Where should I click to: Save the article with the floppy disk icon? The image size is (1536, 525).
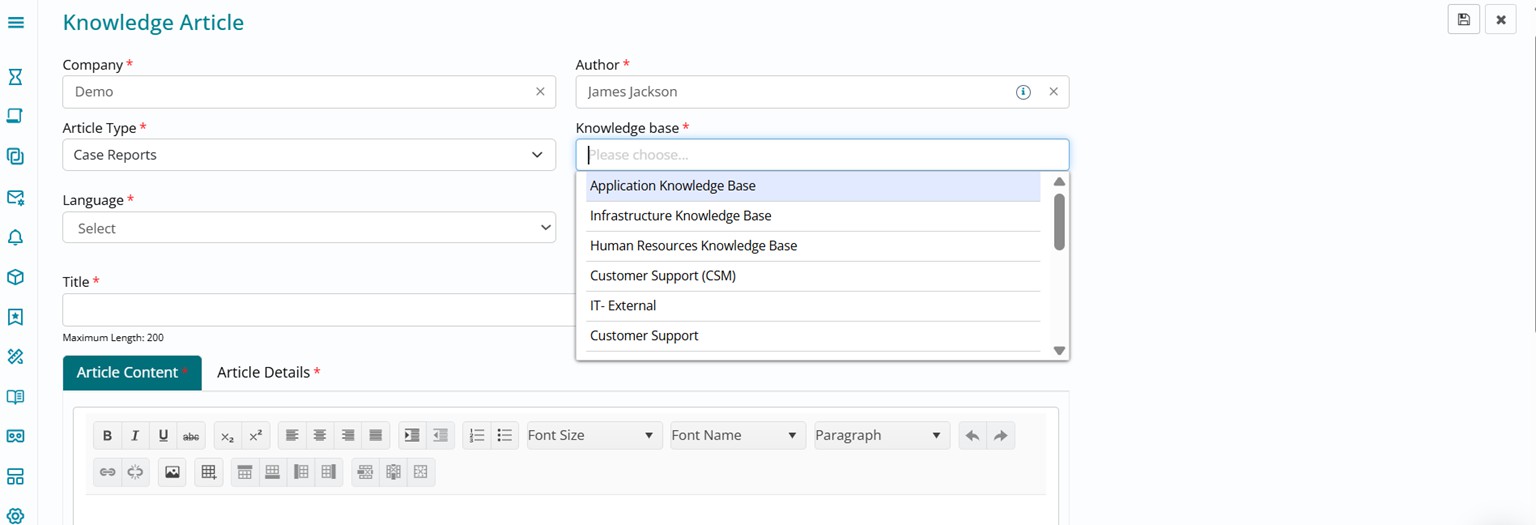(1463, 20)
